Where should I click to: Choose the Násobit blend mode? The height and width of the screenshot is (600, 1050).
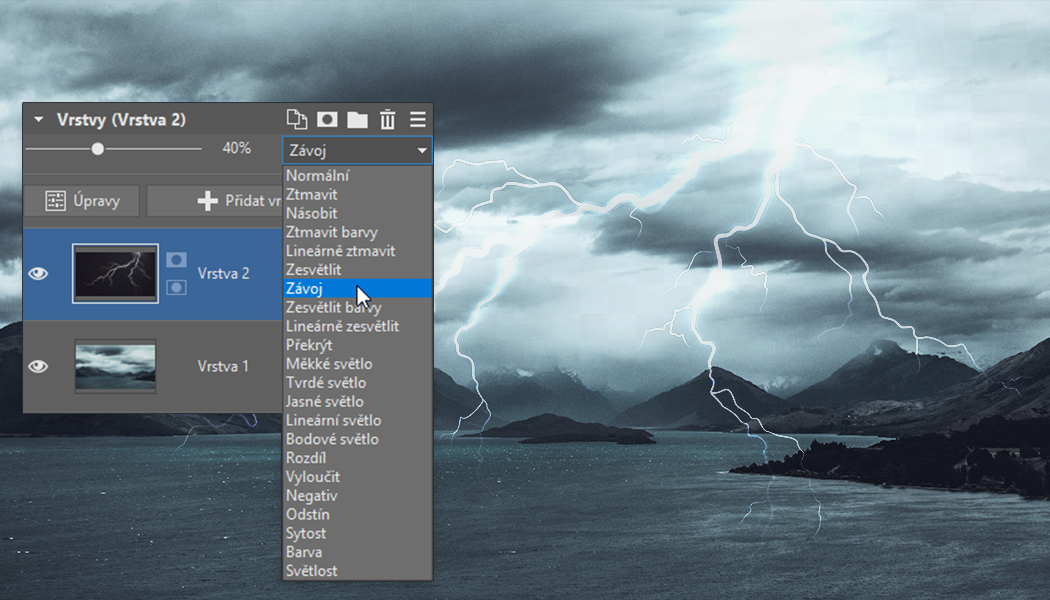pyautogui.click(x=358, y=213)
